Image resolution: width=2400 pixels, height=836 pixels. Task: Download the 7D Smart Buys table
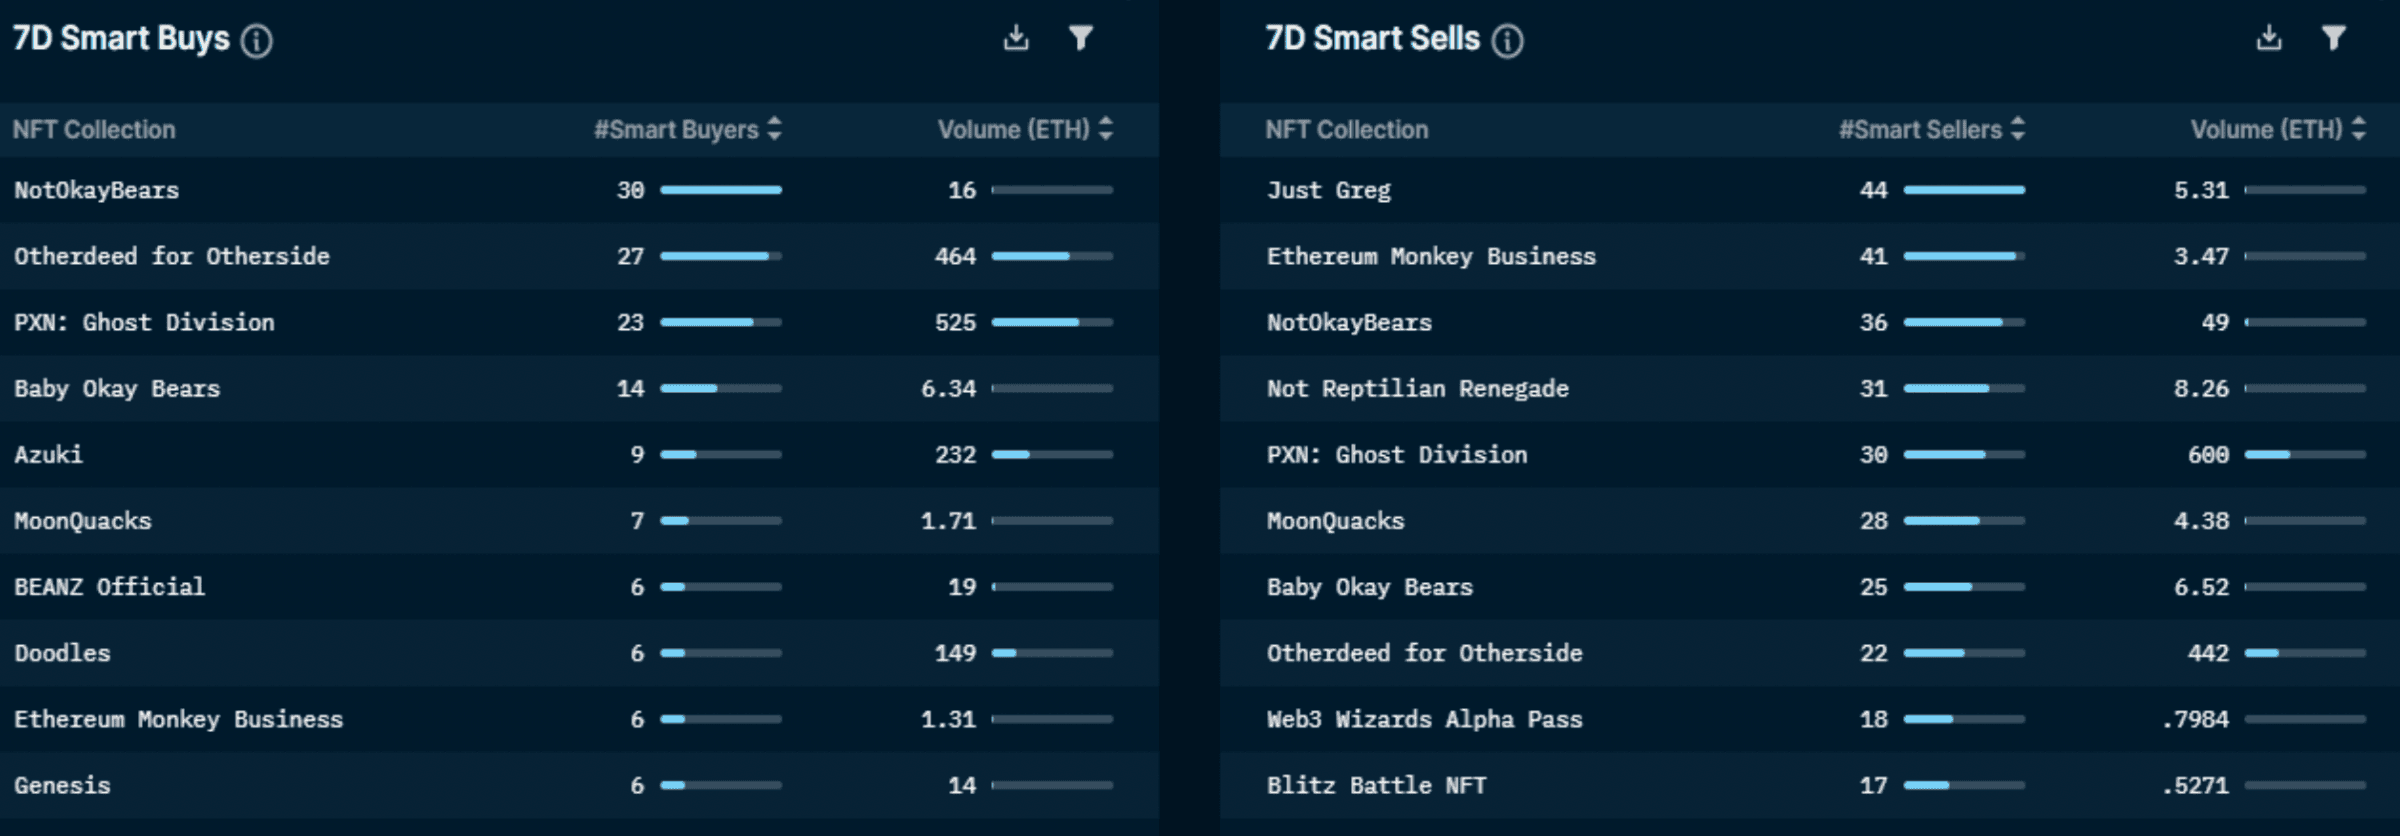pos(1016,38)
